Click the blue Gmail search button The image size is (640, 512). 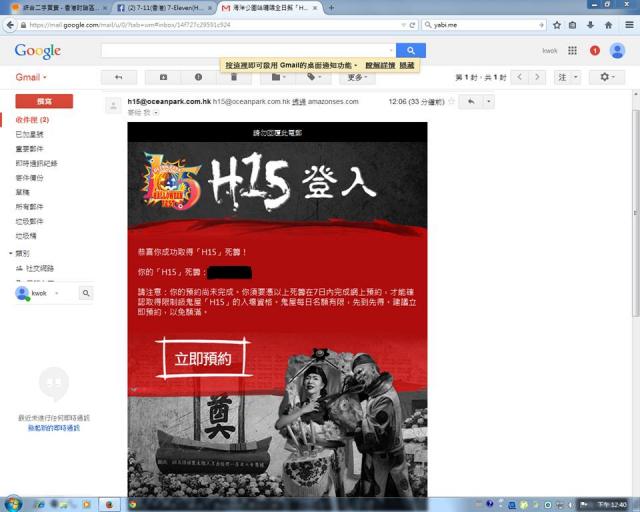(411, 50)
